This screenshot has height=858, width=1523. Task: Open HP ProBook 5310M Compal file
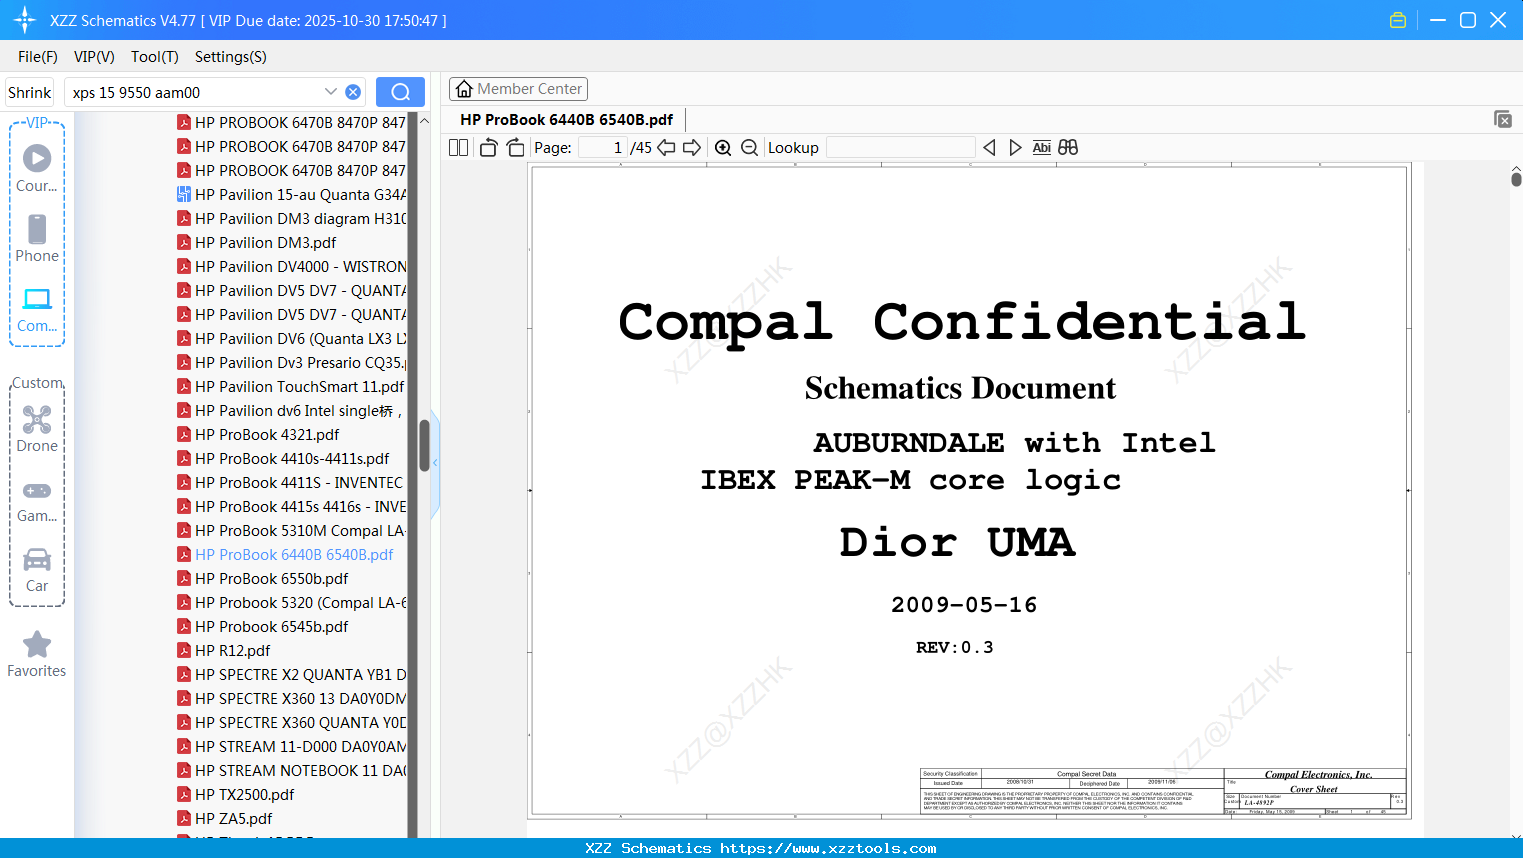click(x=291, y=530)
